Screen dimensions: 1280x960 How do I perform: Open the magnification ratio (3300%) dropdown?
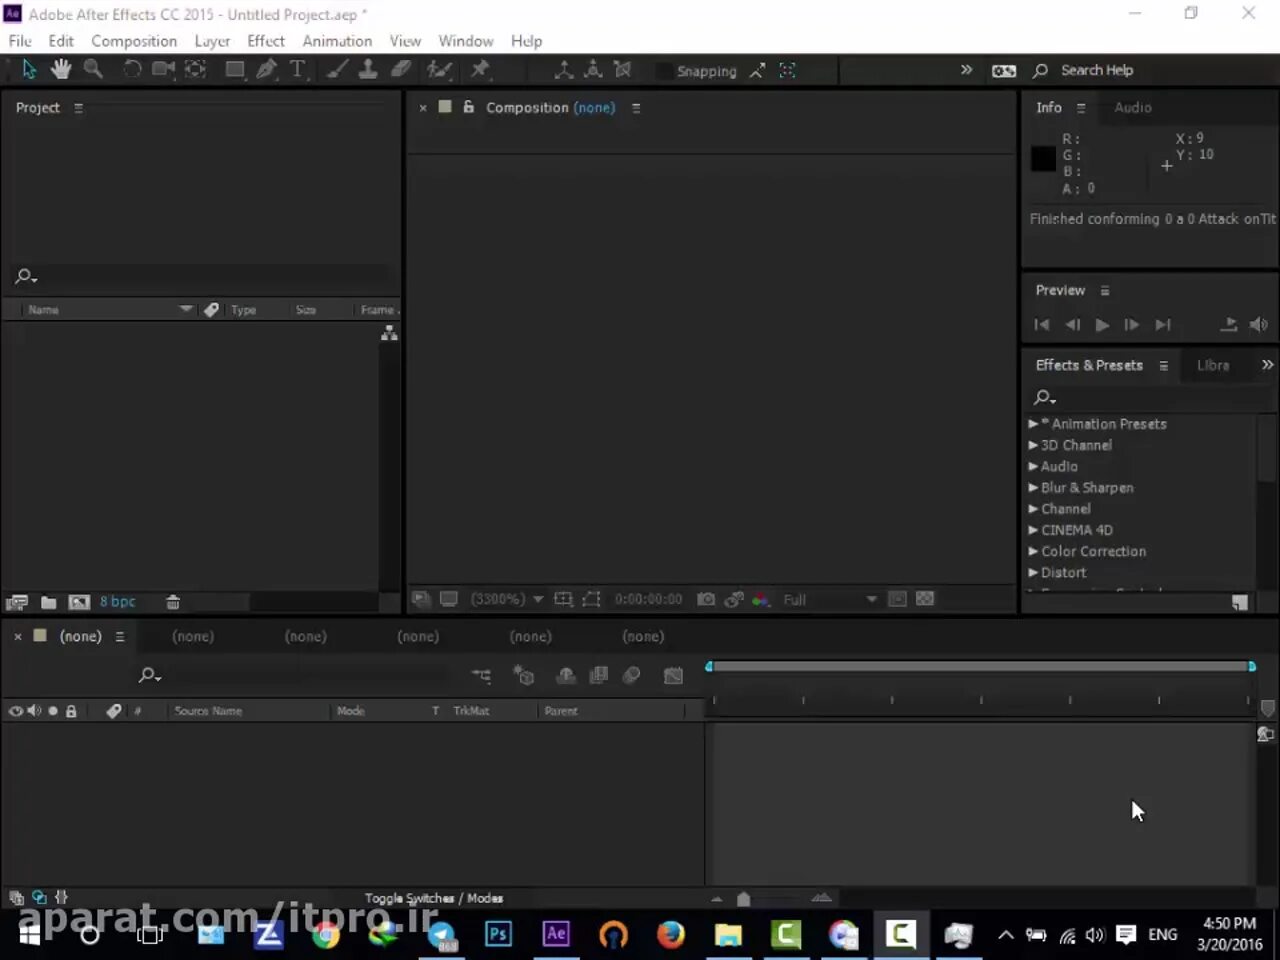(x=507, y=599)
